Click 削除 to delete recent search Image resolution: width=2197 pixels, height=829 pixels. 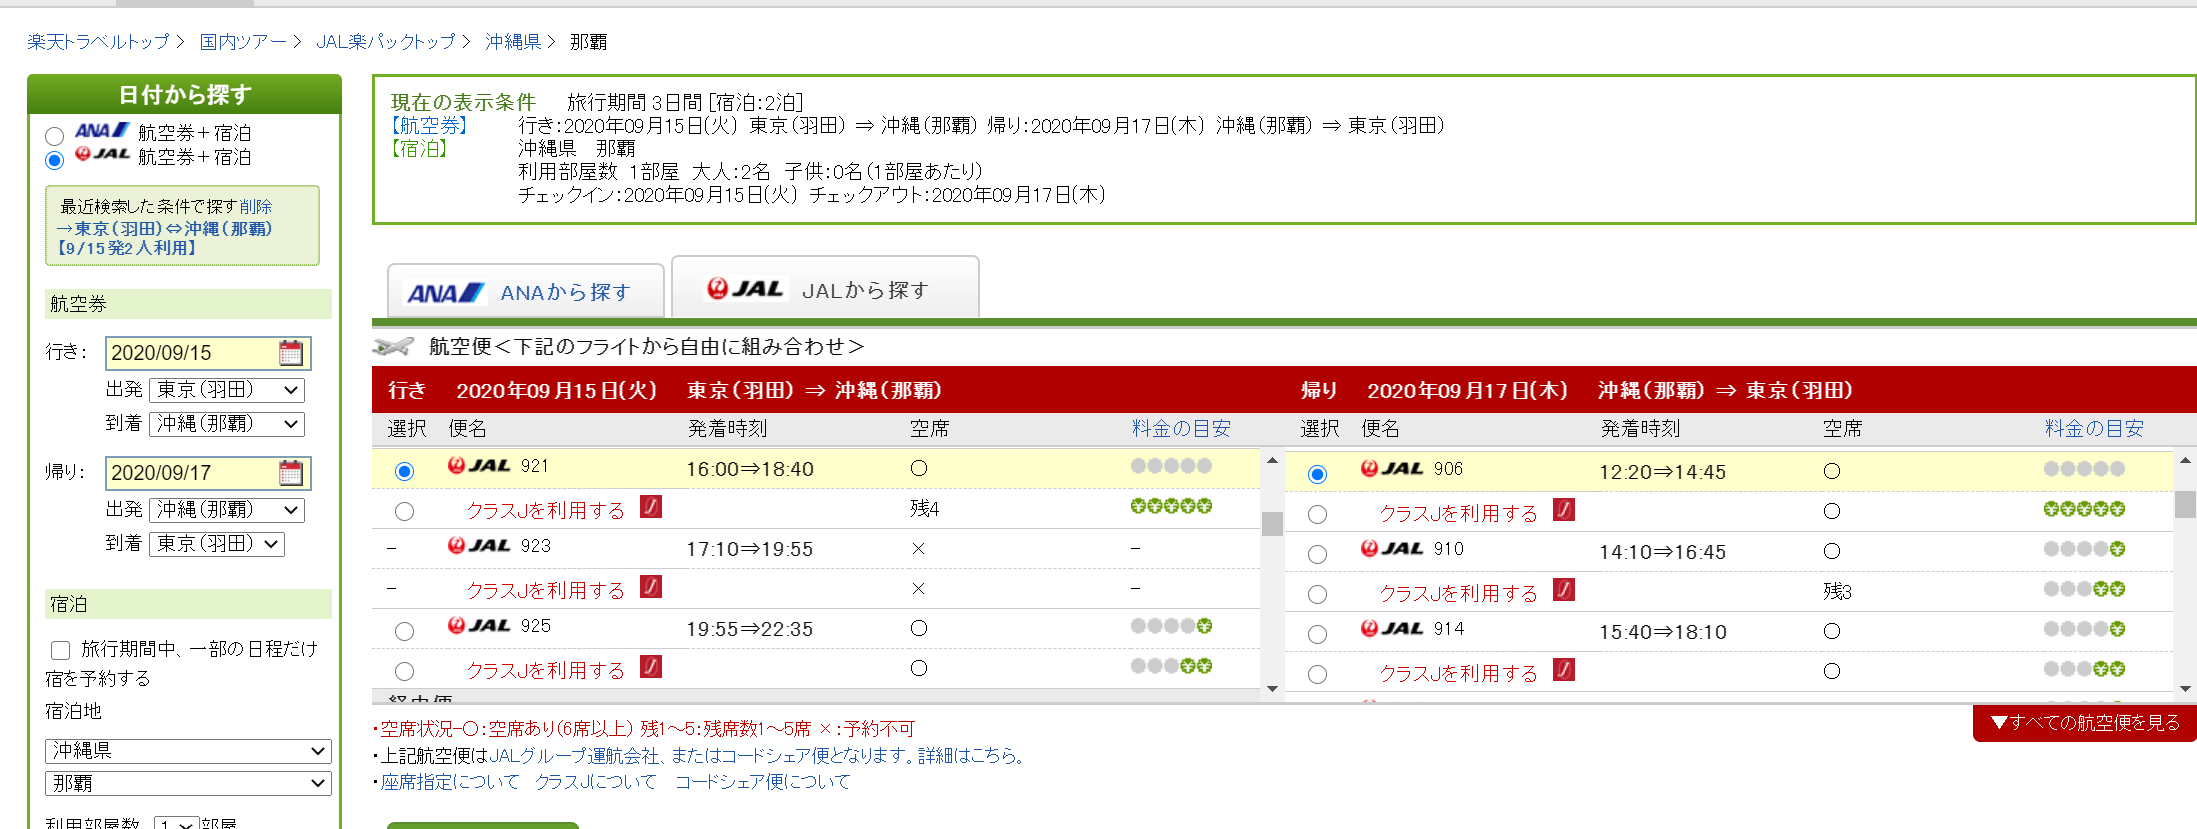(256, 207)
